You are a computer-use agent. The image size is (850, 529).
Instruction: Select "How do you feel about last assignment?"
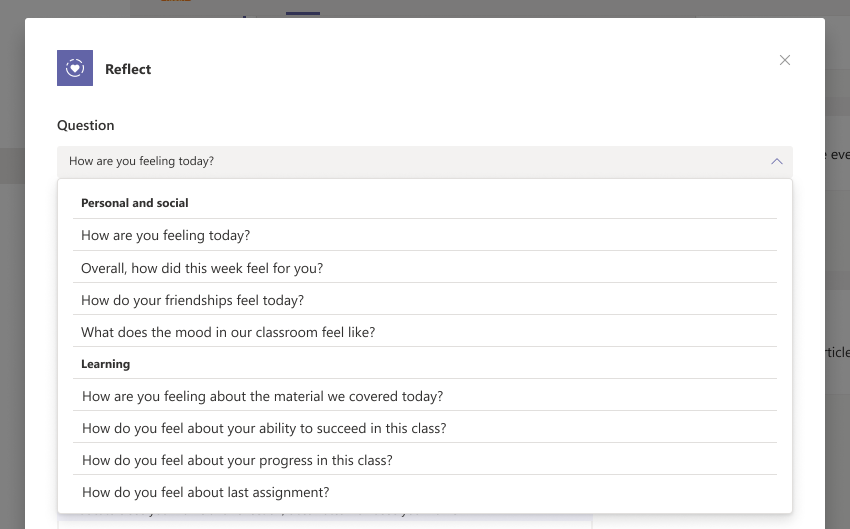[x=205, y=492]
